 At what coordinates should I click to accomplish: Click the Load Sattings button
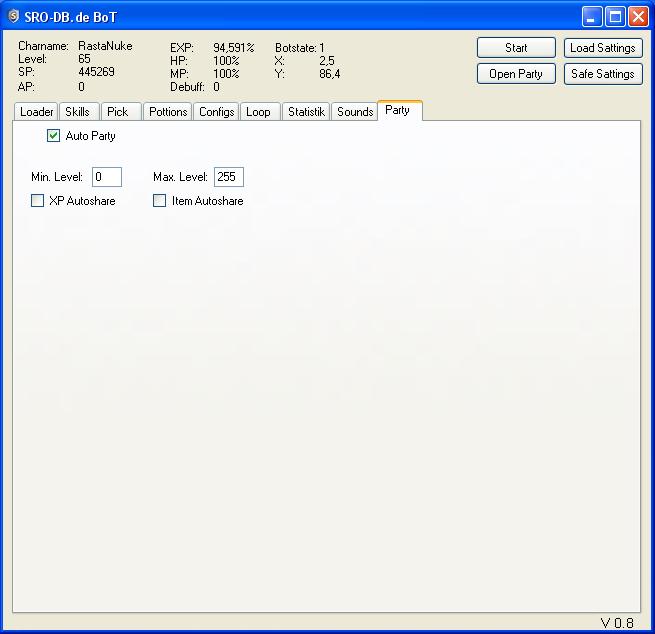pos(603,48)
